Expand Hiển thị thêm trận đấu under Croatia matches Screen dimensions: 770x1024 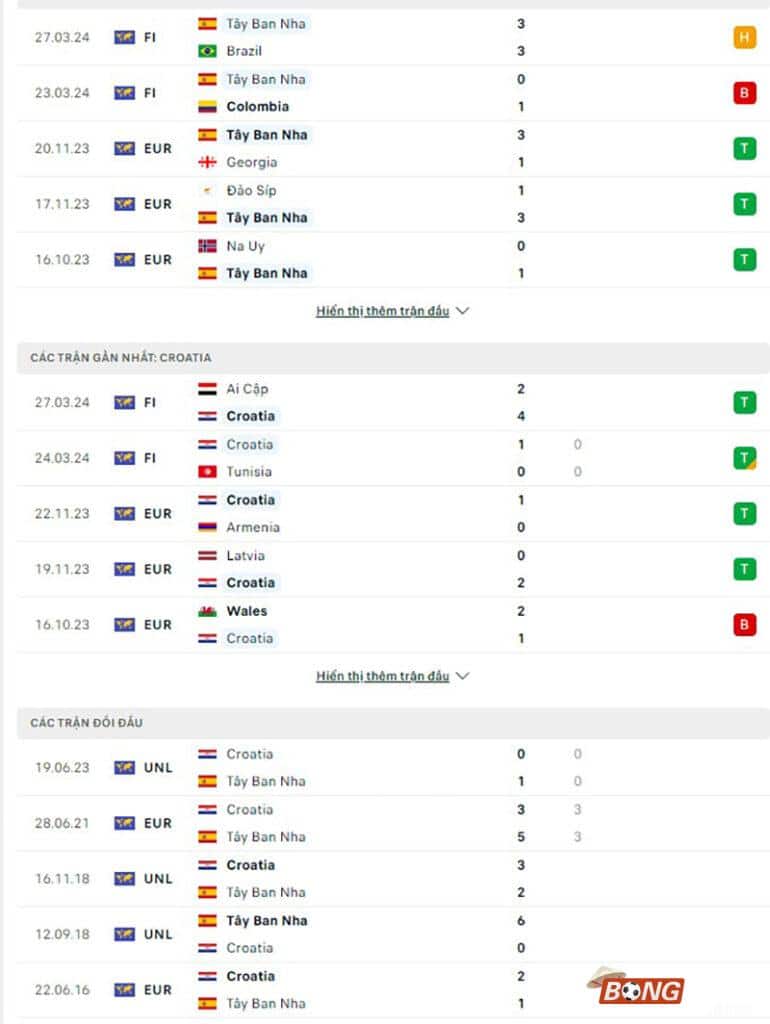383,675
